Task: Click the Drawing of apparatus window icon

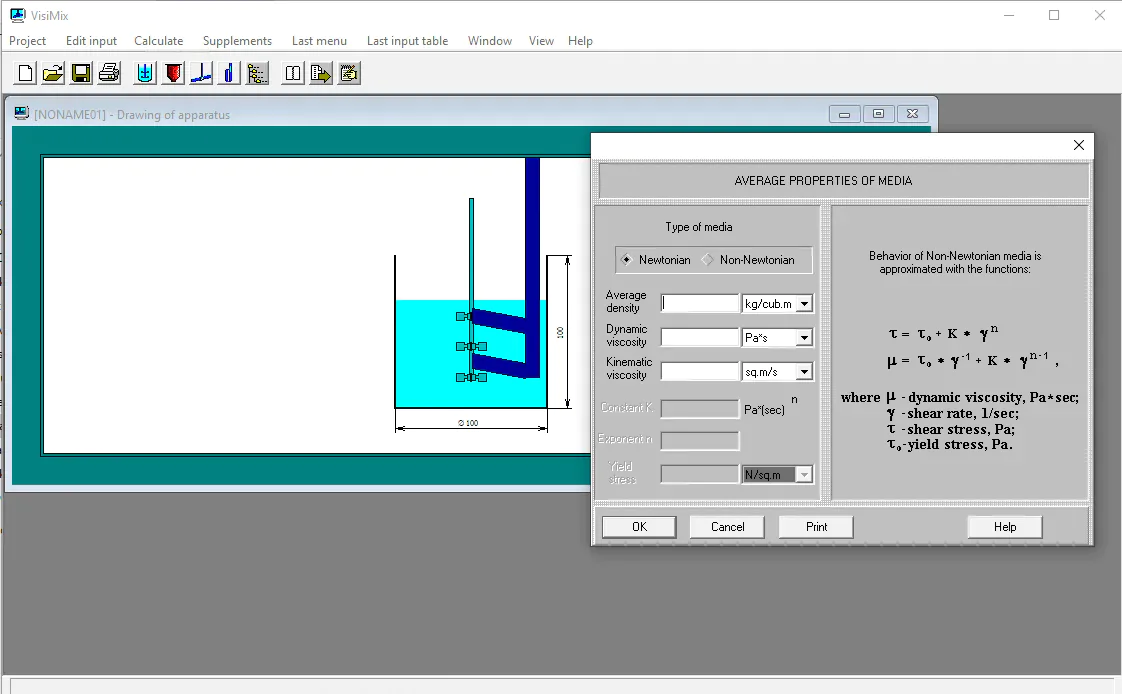Action: 21,114
